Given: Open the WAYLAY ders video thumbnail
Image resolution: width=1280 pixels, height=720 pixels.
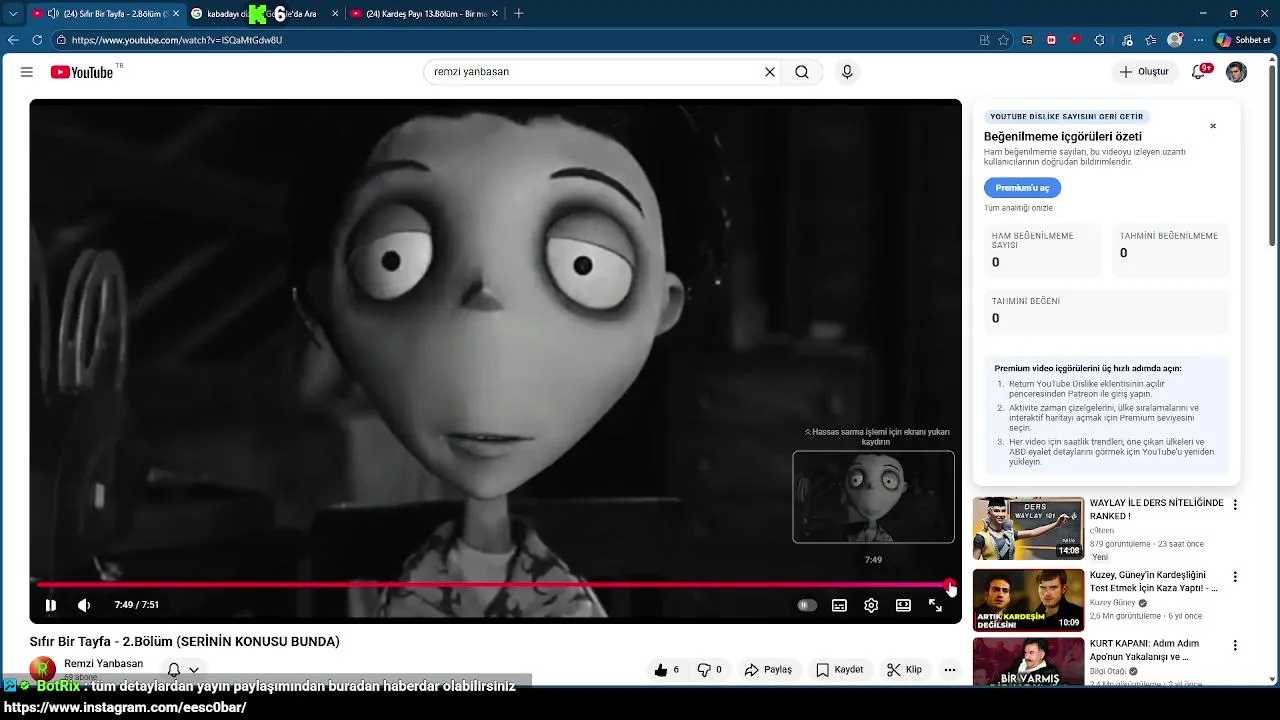Looking at the screenshot, I should point(1028,529).
